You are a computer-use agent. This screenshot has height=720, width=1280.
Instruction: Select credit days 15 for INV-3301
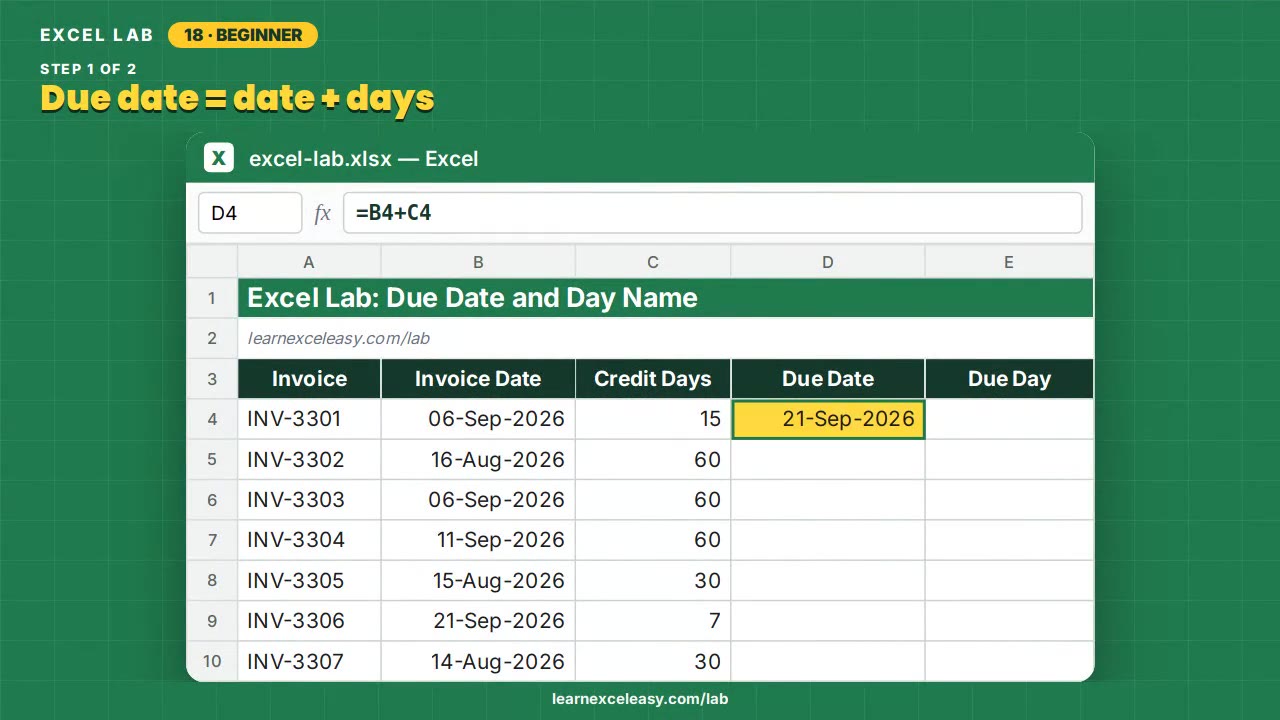click(x=653, y=419)
